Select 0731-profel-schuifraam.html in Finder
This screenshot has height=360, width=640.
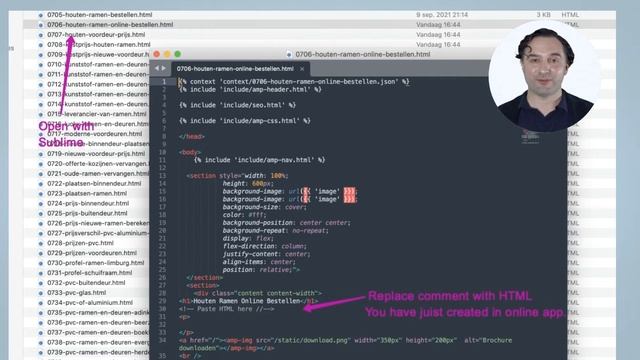click(89, 273)
